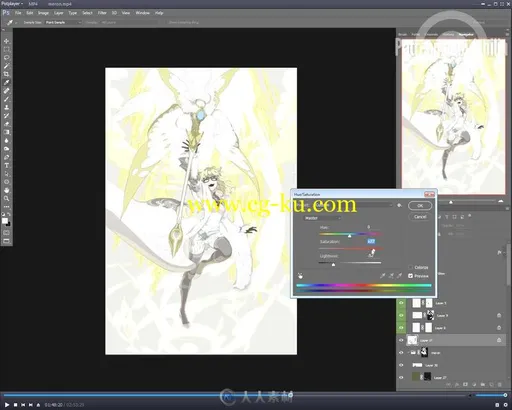Select the Crop tool
The image size is (512, 410).
click(x=6, y=74)
